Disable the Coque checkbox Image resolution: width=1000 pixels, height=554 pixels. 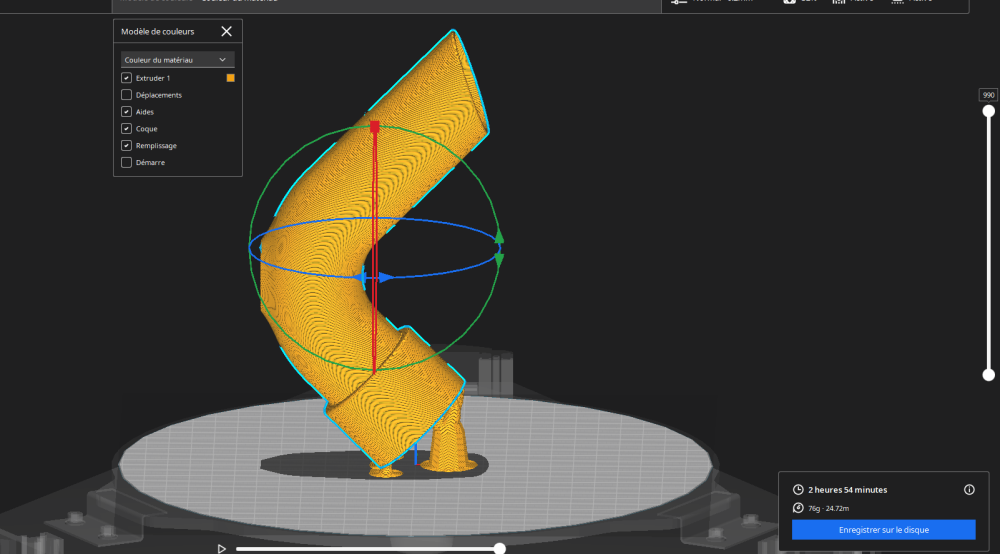coord(126,129)
